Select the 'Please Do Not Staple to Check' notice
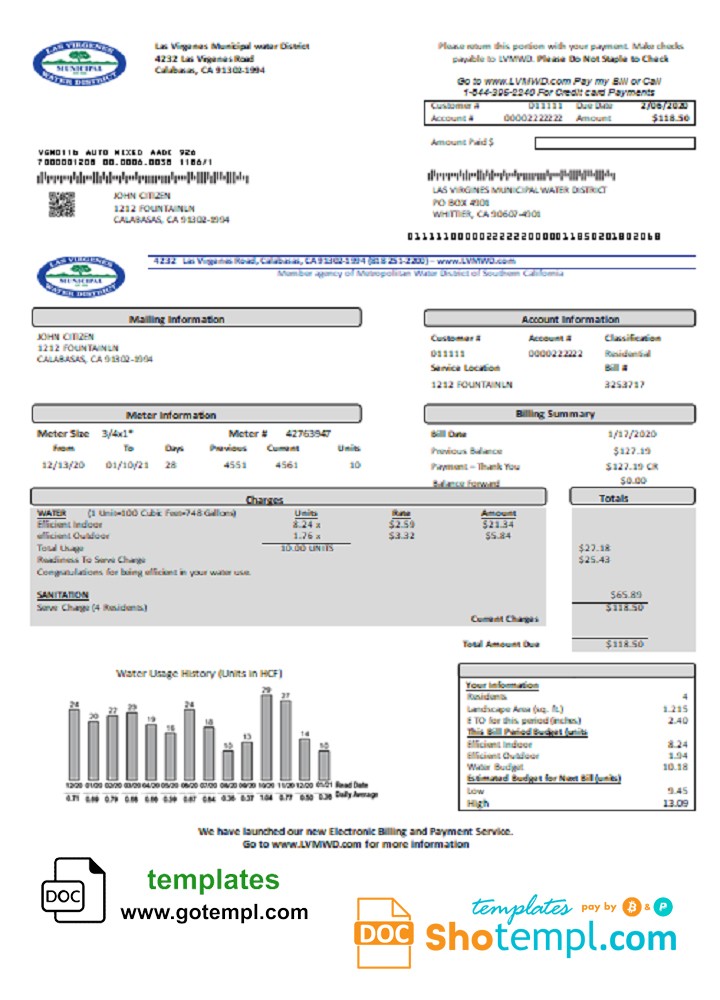The height and width of the screenshot is (1000, 720). (603, 59)
